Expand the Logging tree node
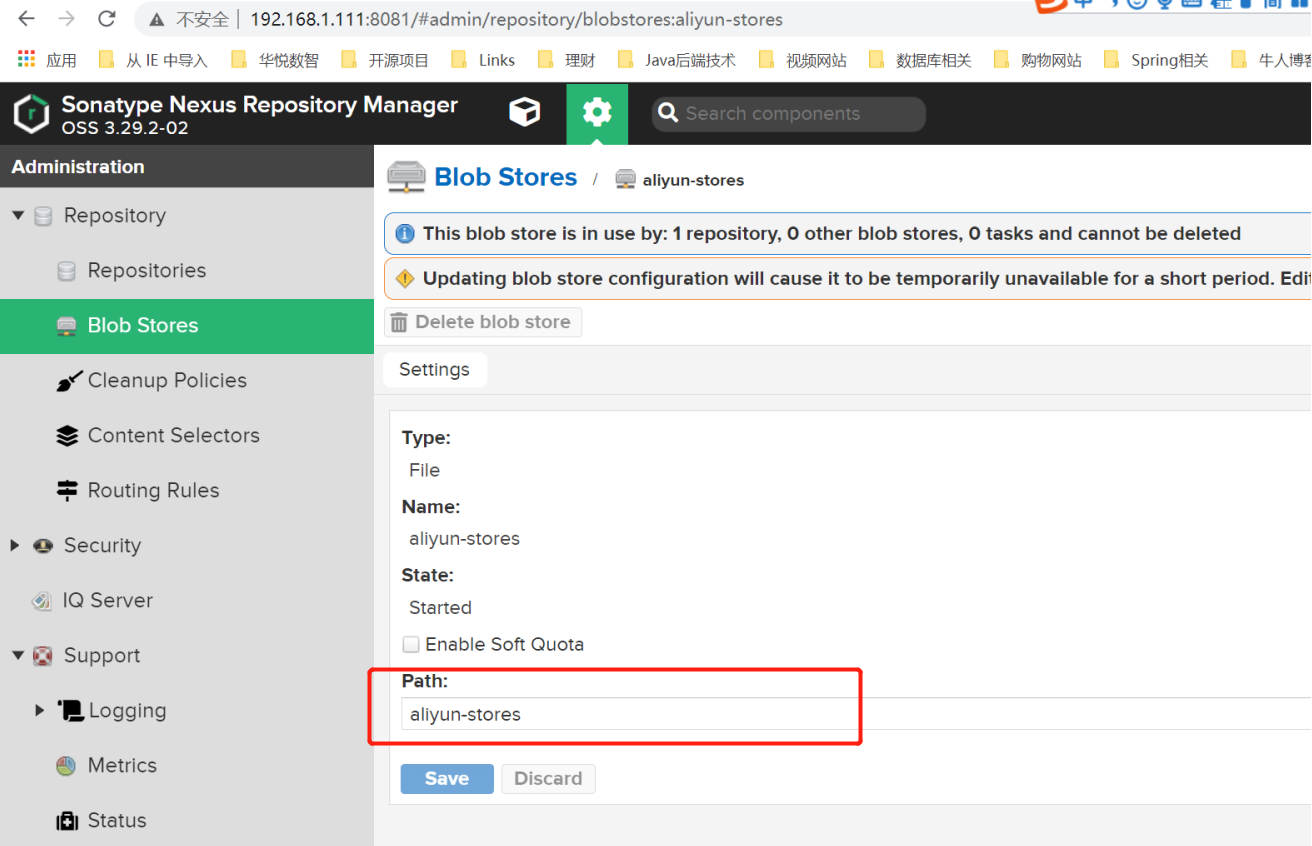This screenshot has height=846, width=1312. coord(40,711)
